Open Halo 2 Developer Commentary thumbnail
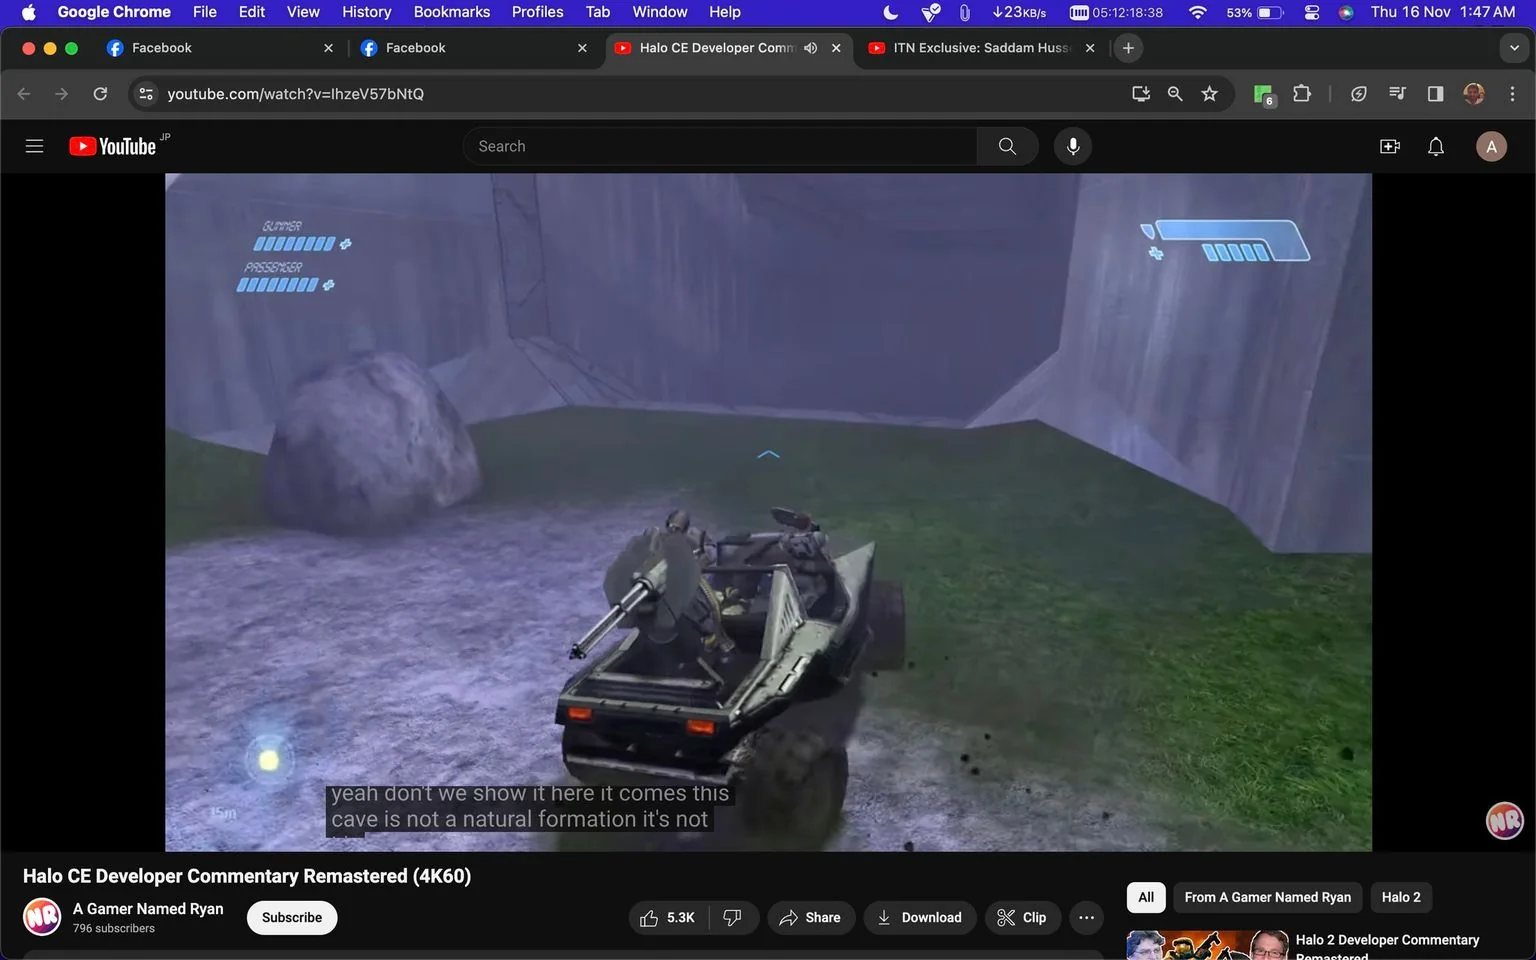1536x960 pixels. pos(1207,945)
